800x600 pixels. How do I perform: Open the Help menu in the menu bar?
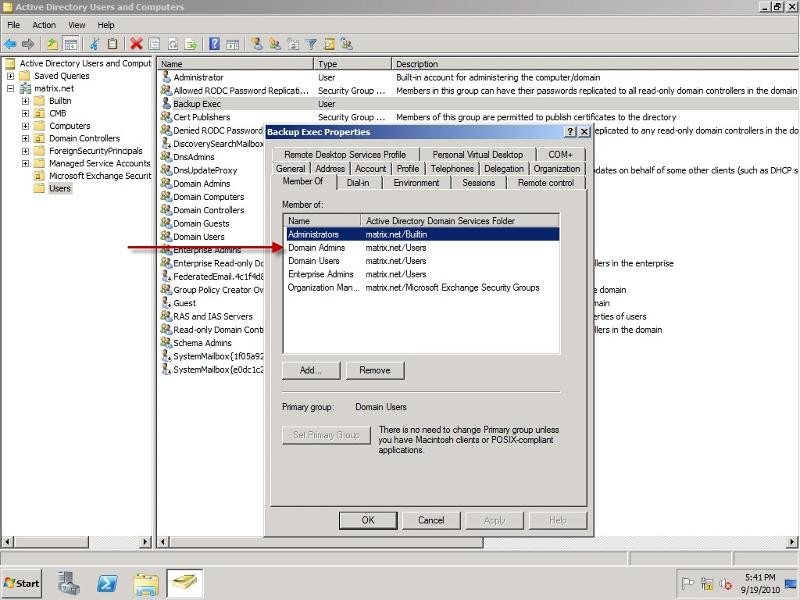tap(106, 25)
